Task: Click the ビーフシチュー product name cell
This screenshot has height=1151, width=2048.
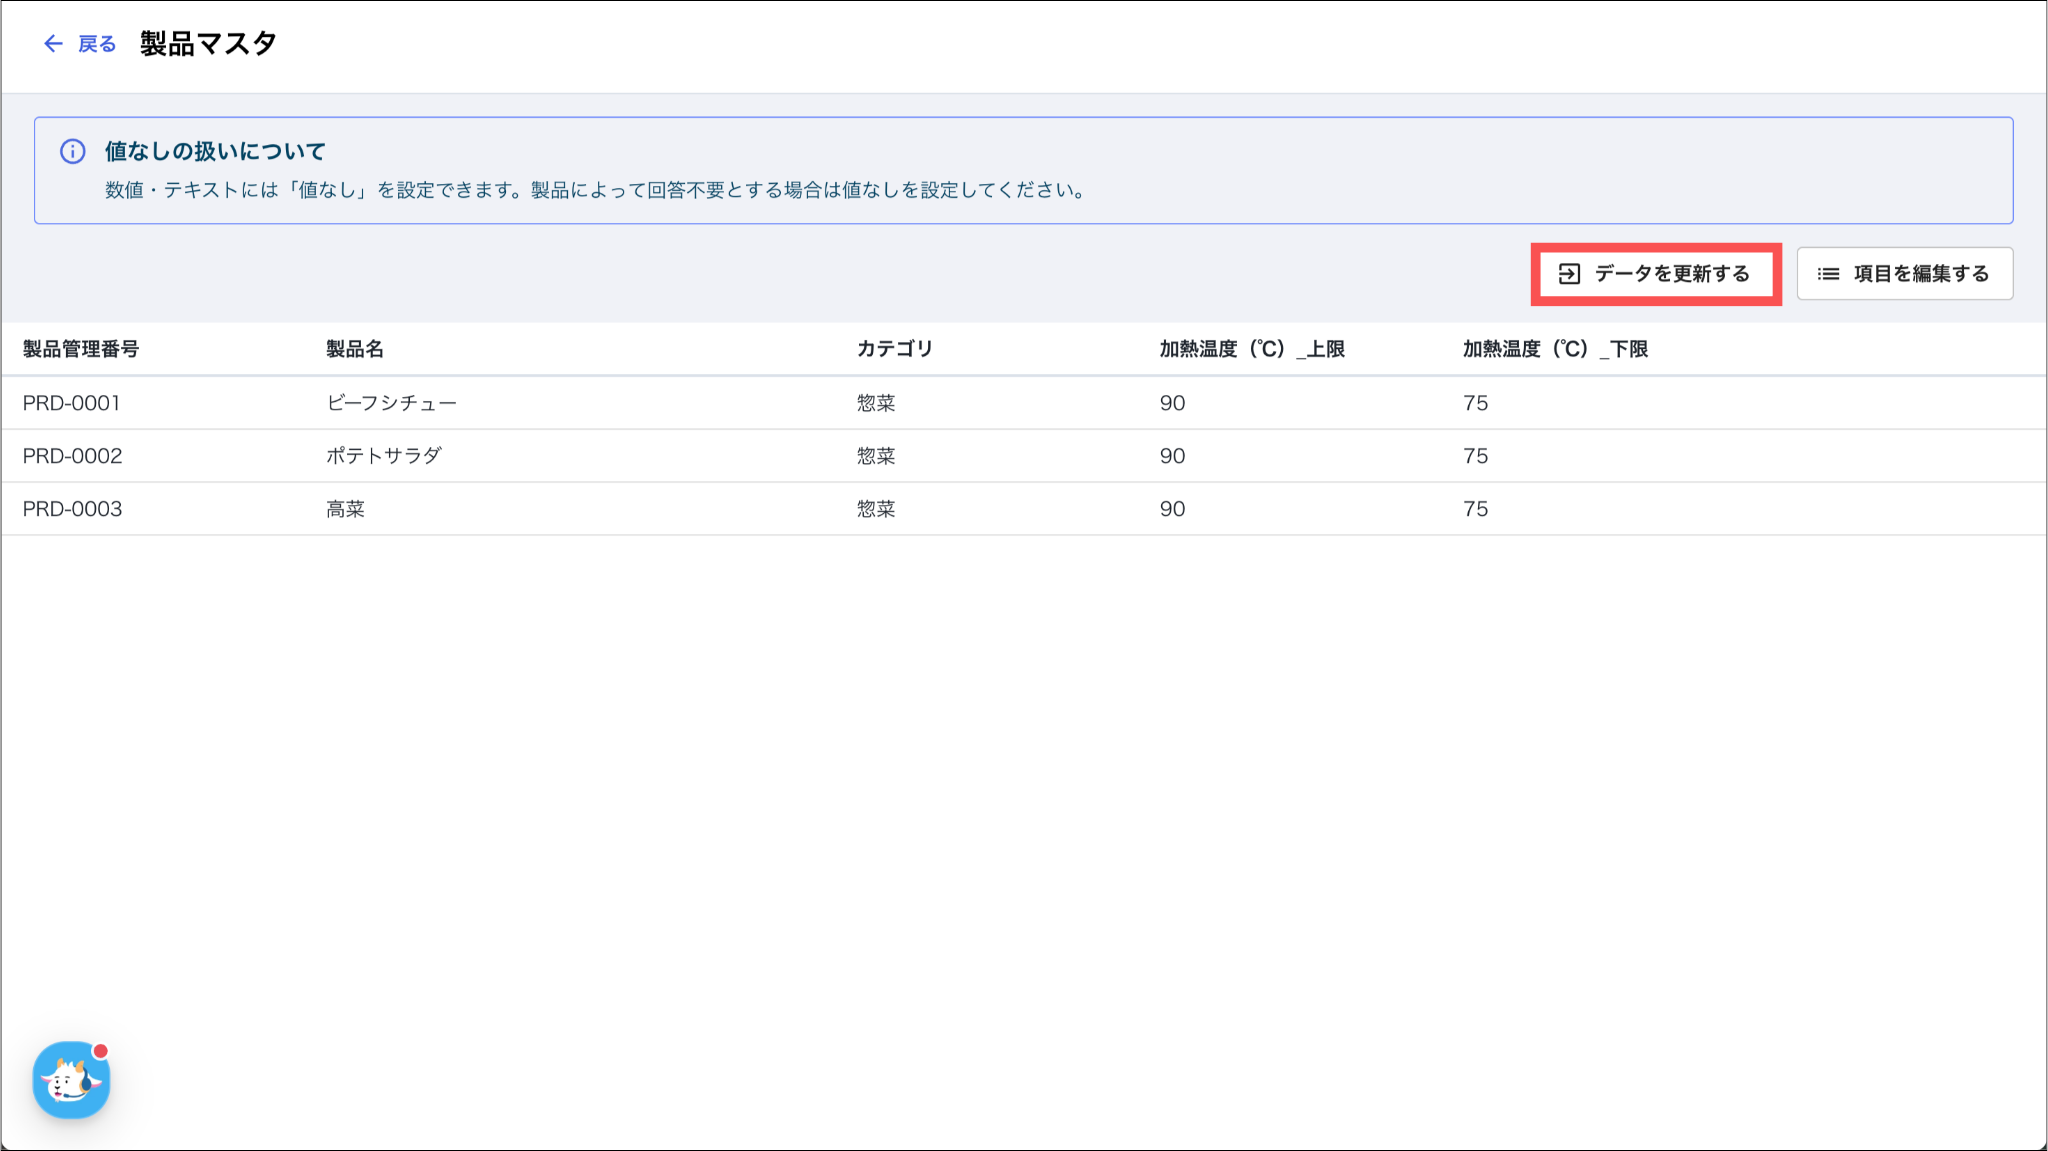Action: (391, 403)
